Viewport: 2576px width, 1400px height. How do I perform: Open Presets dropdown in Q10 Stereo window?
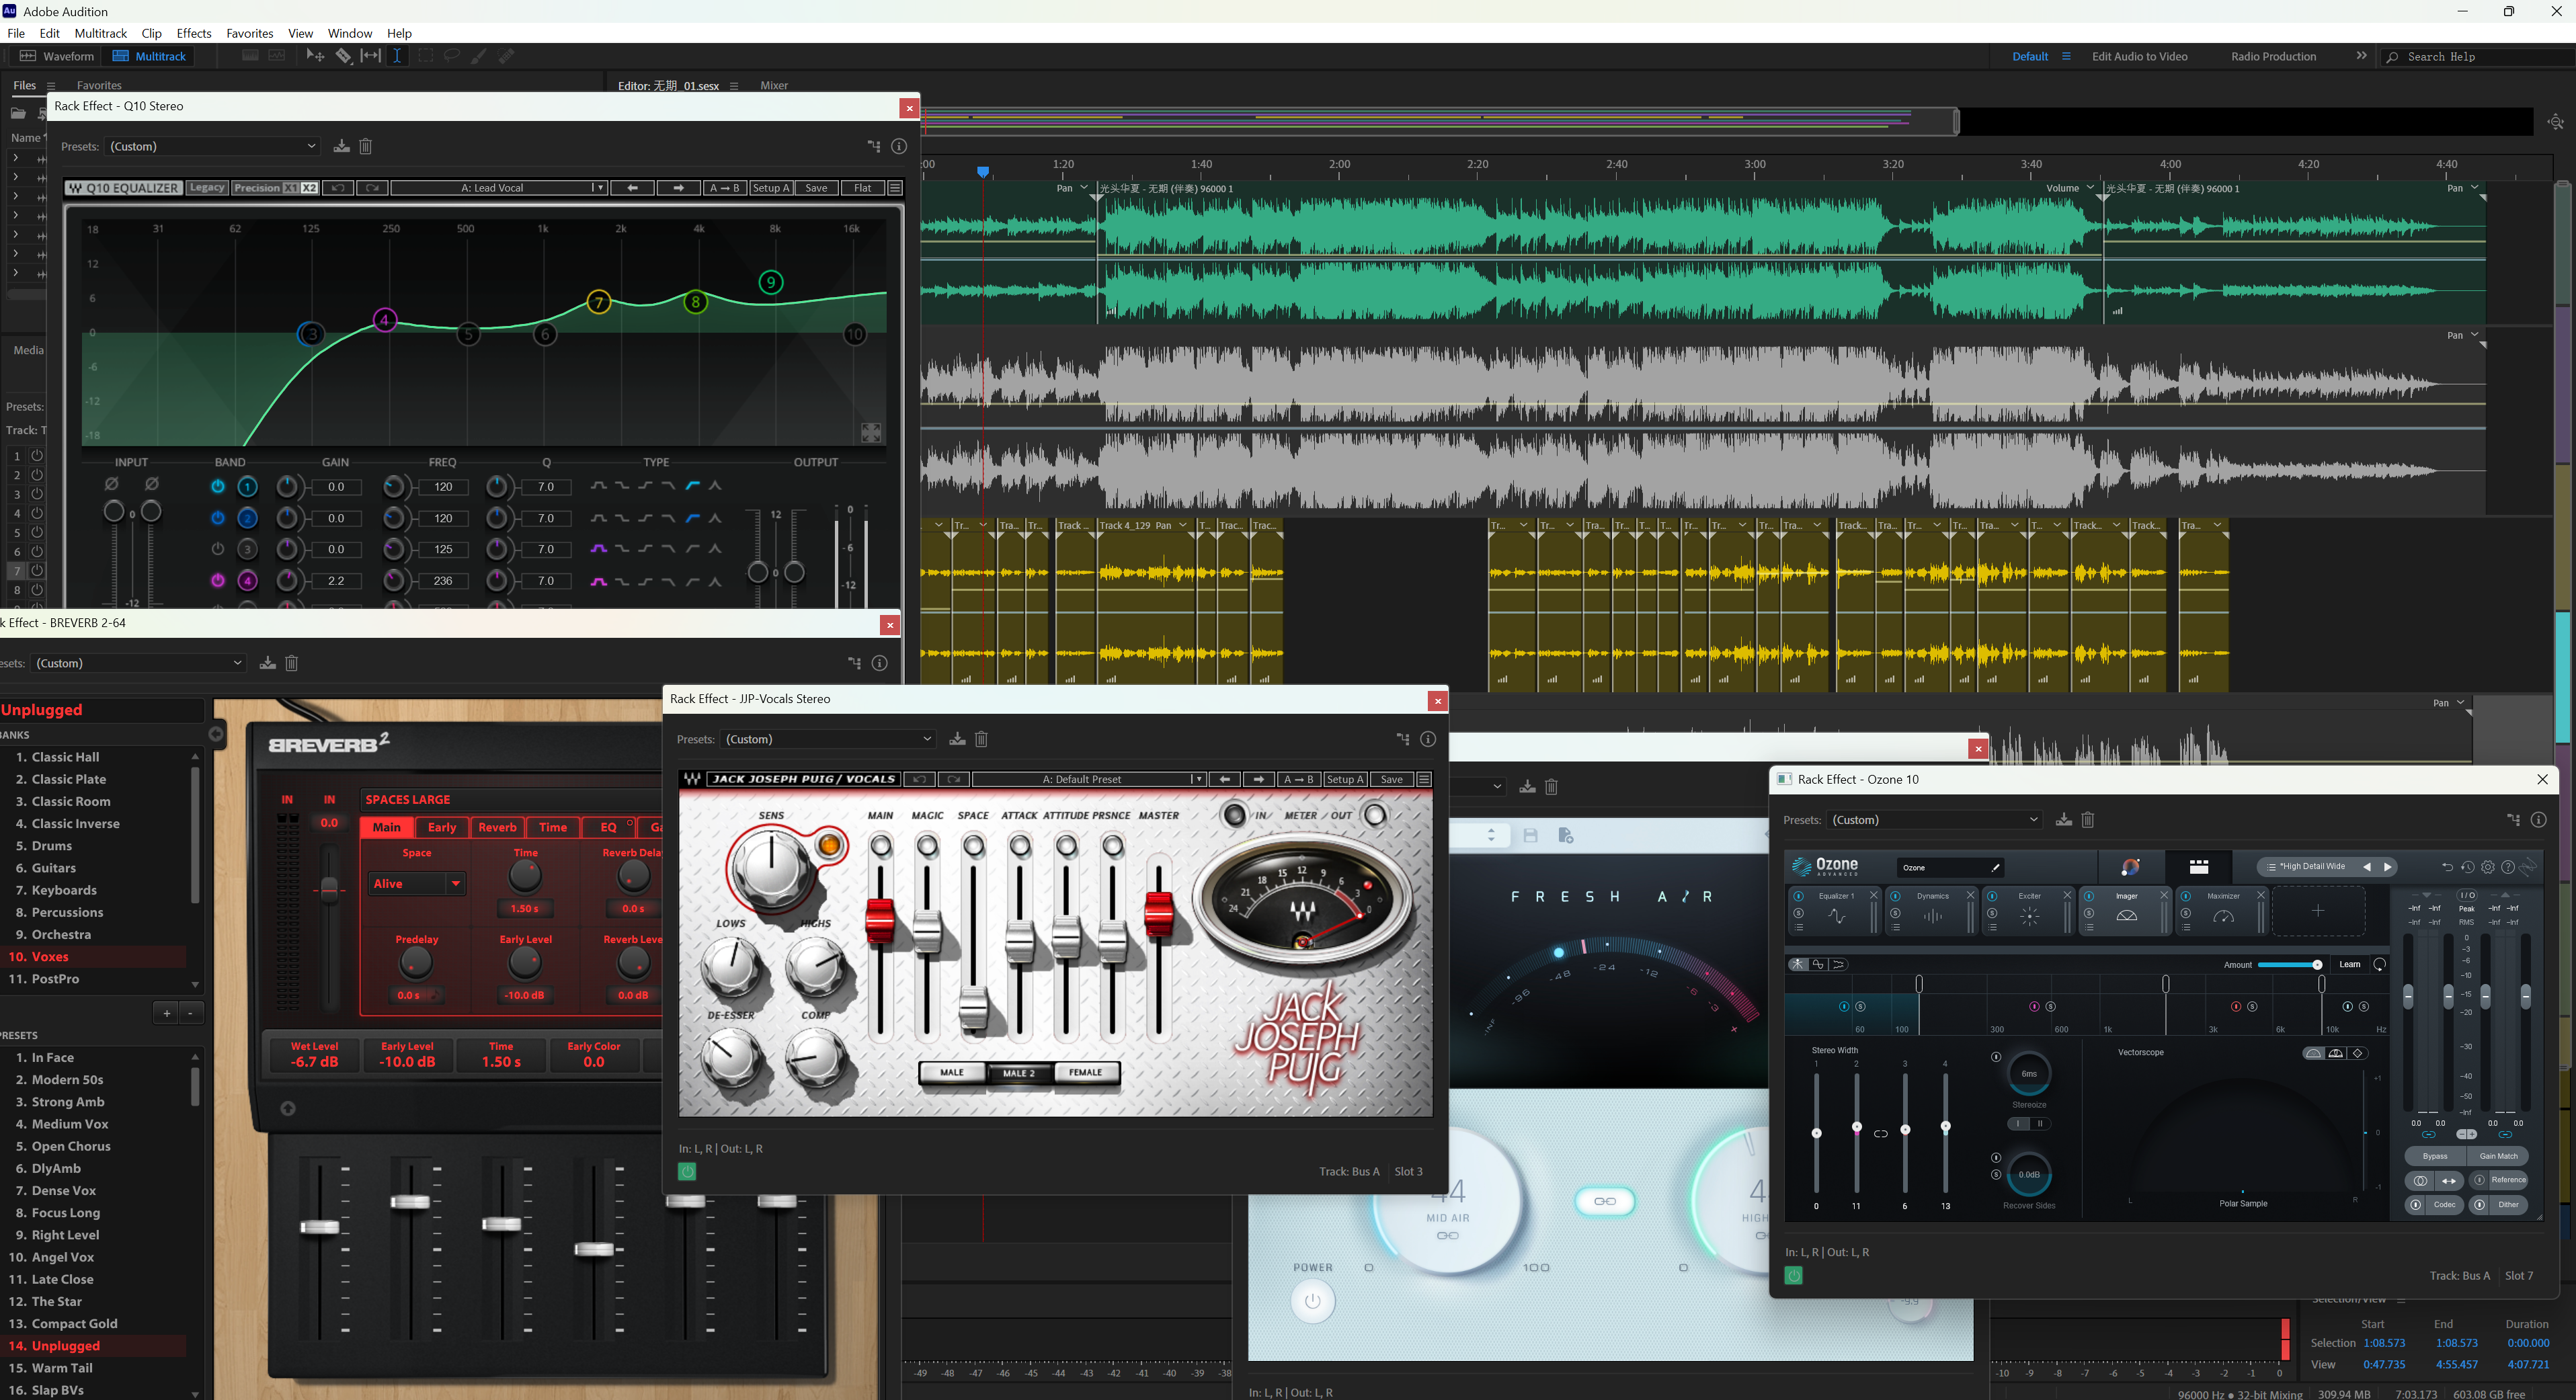213,146
